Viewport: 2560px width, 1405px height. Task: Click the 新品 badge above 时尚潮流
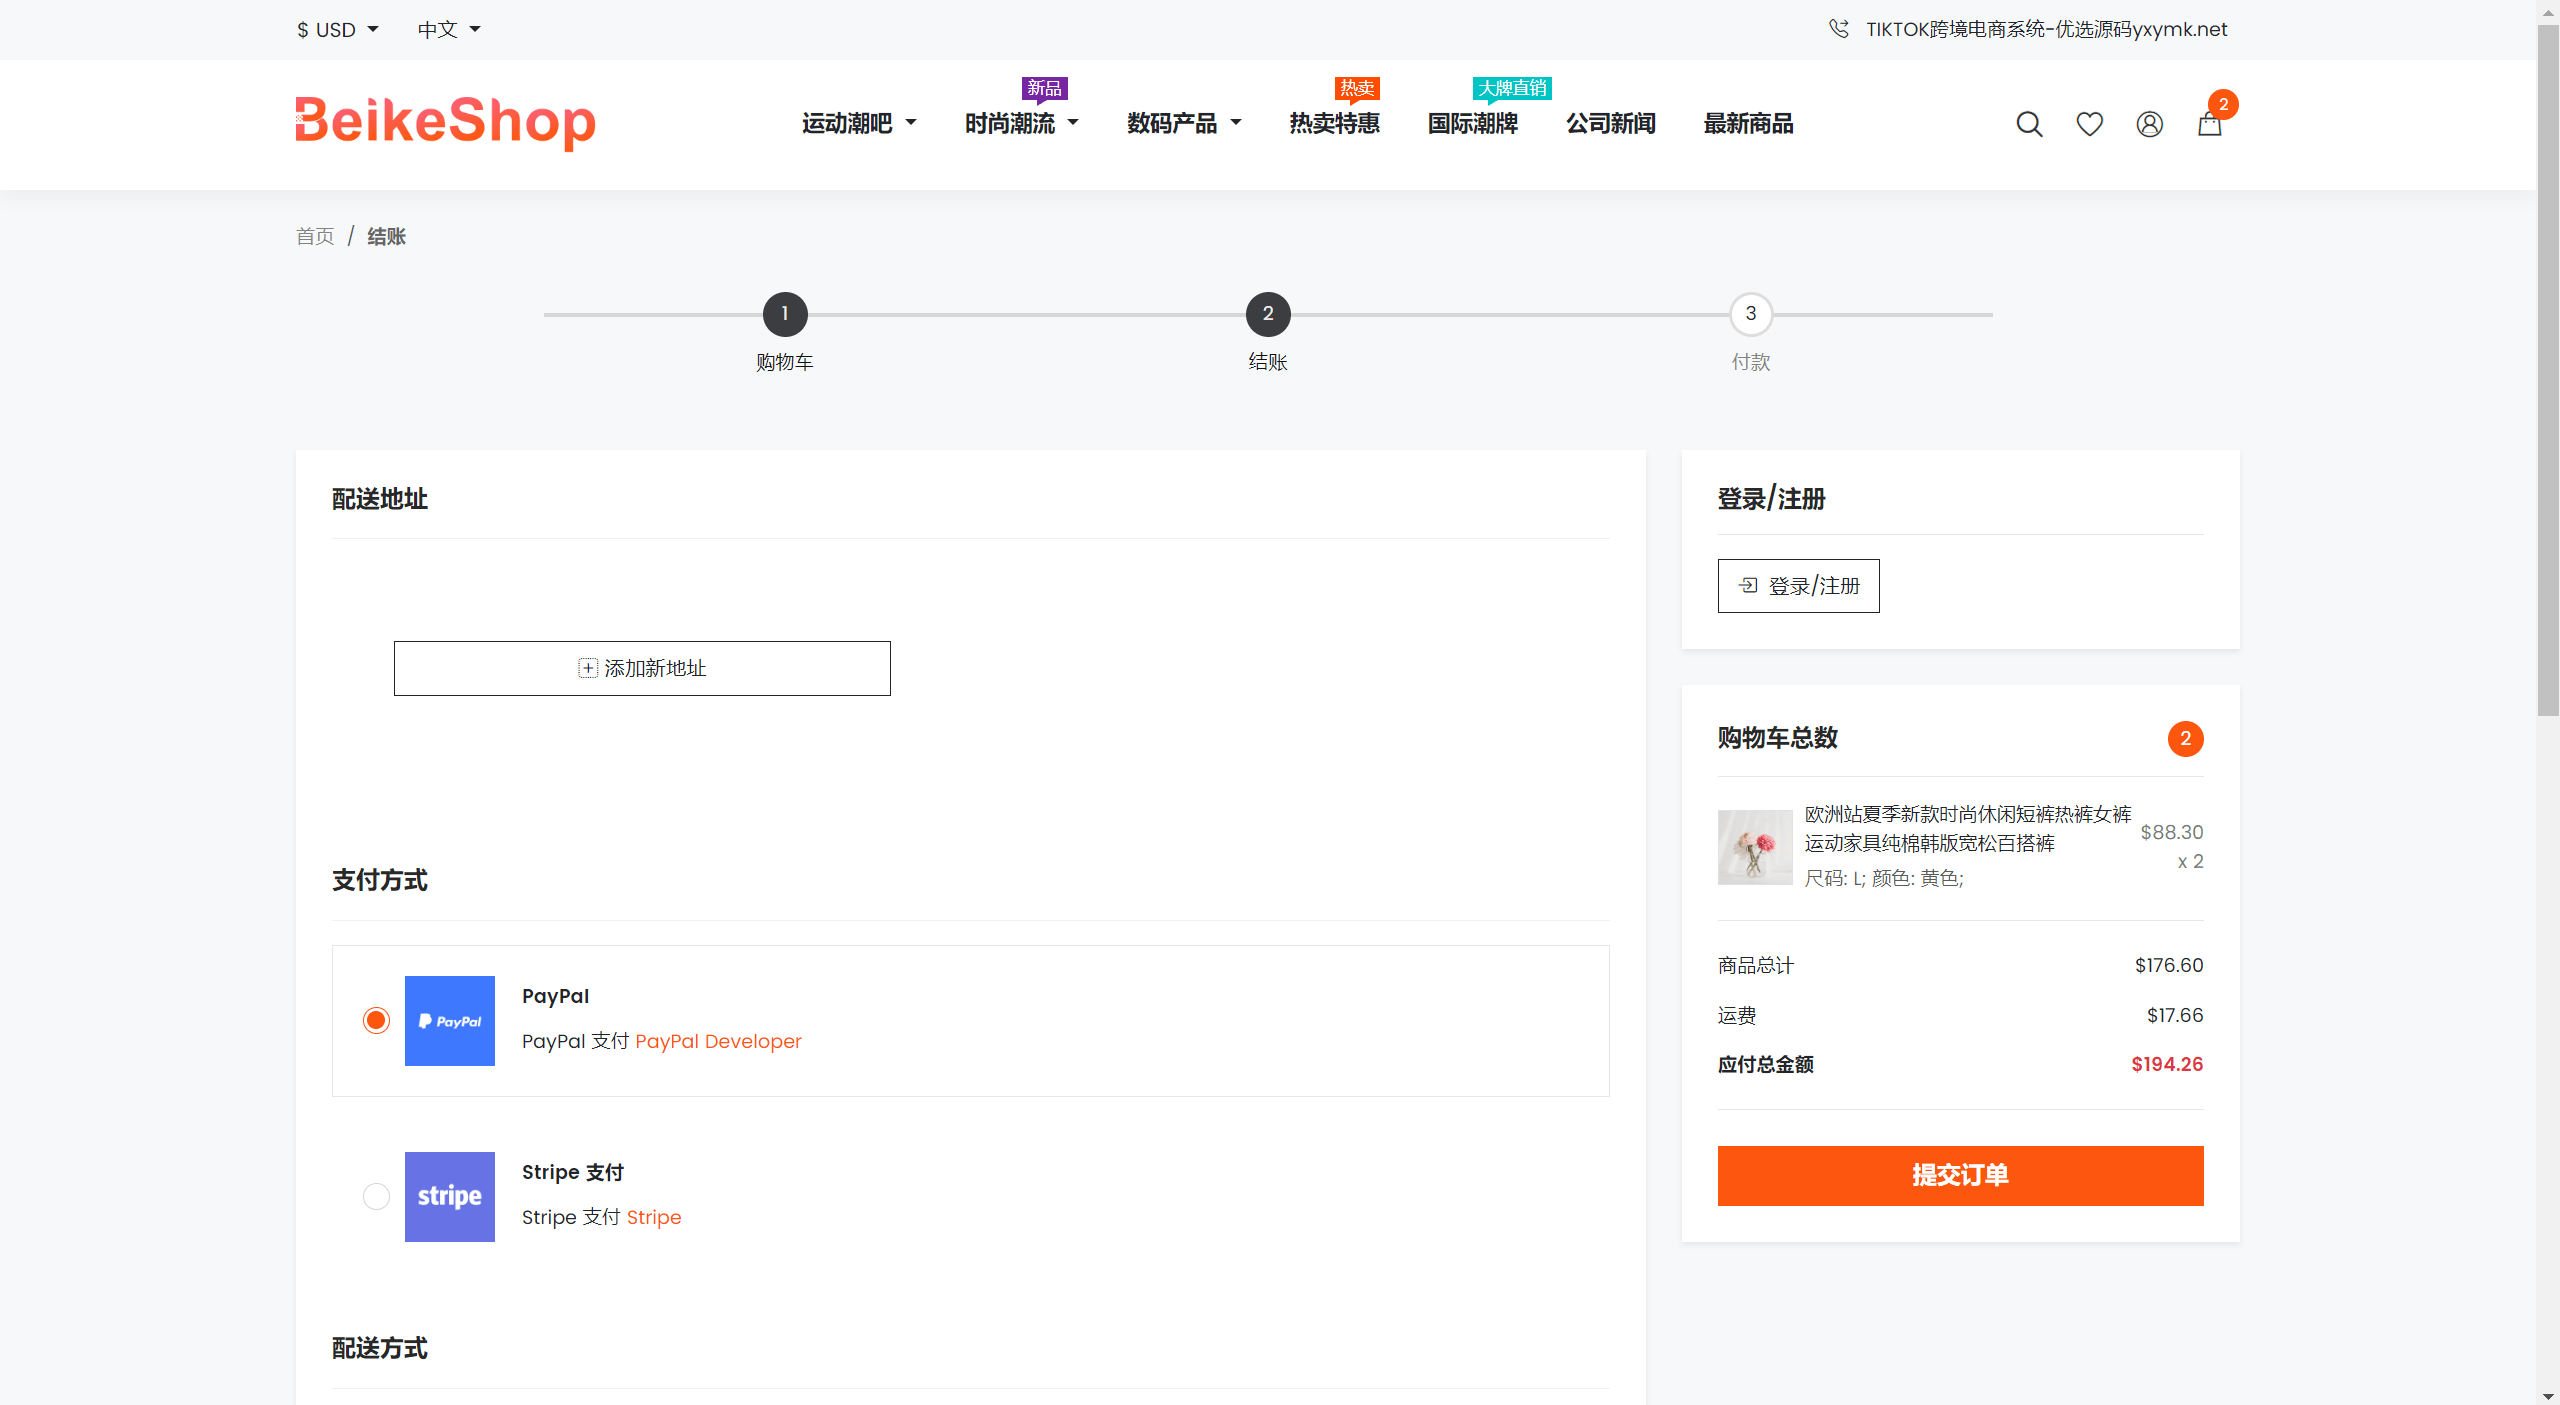[1044, 88]
